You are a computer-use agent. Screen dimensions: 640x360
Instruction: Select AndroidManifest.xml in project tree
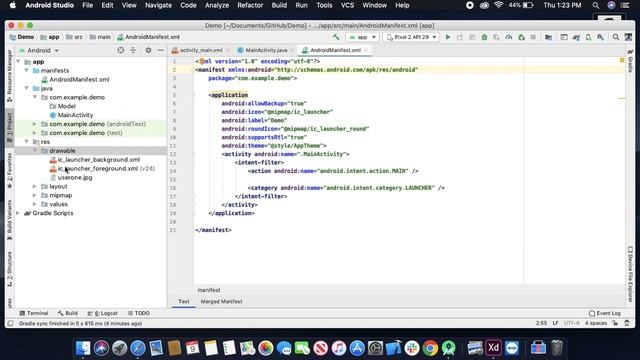tap(79, 80)
